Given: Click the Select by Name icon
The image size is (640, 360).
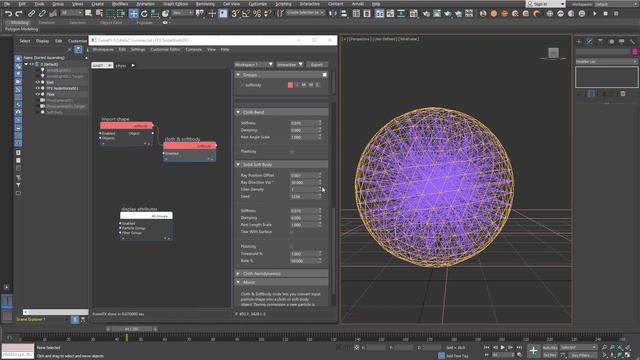Looking at the screenshot, I should click(x=99, y=13).
